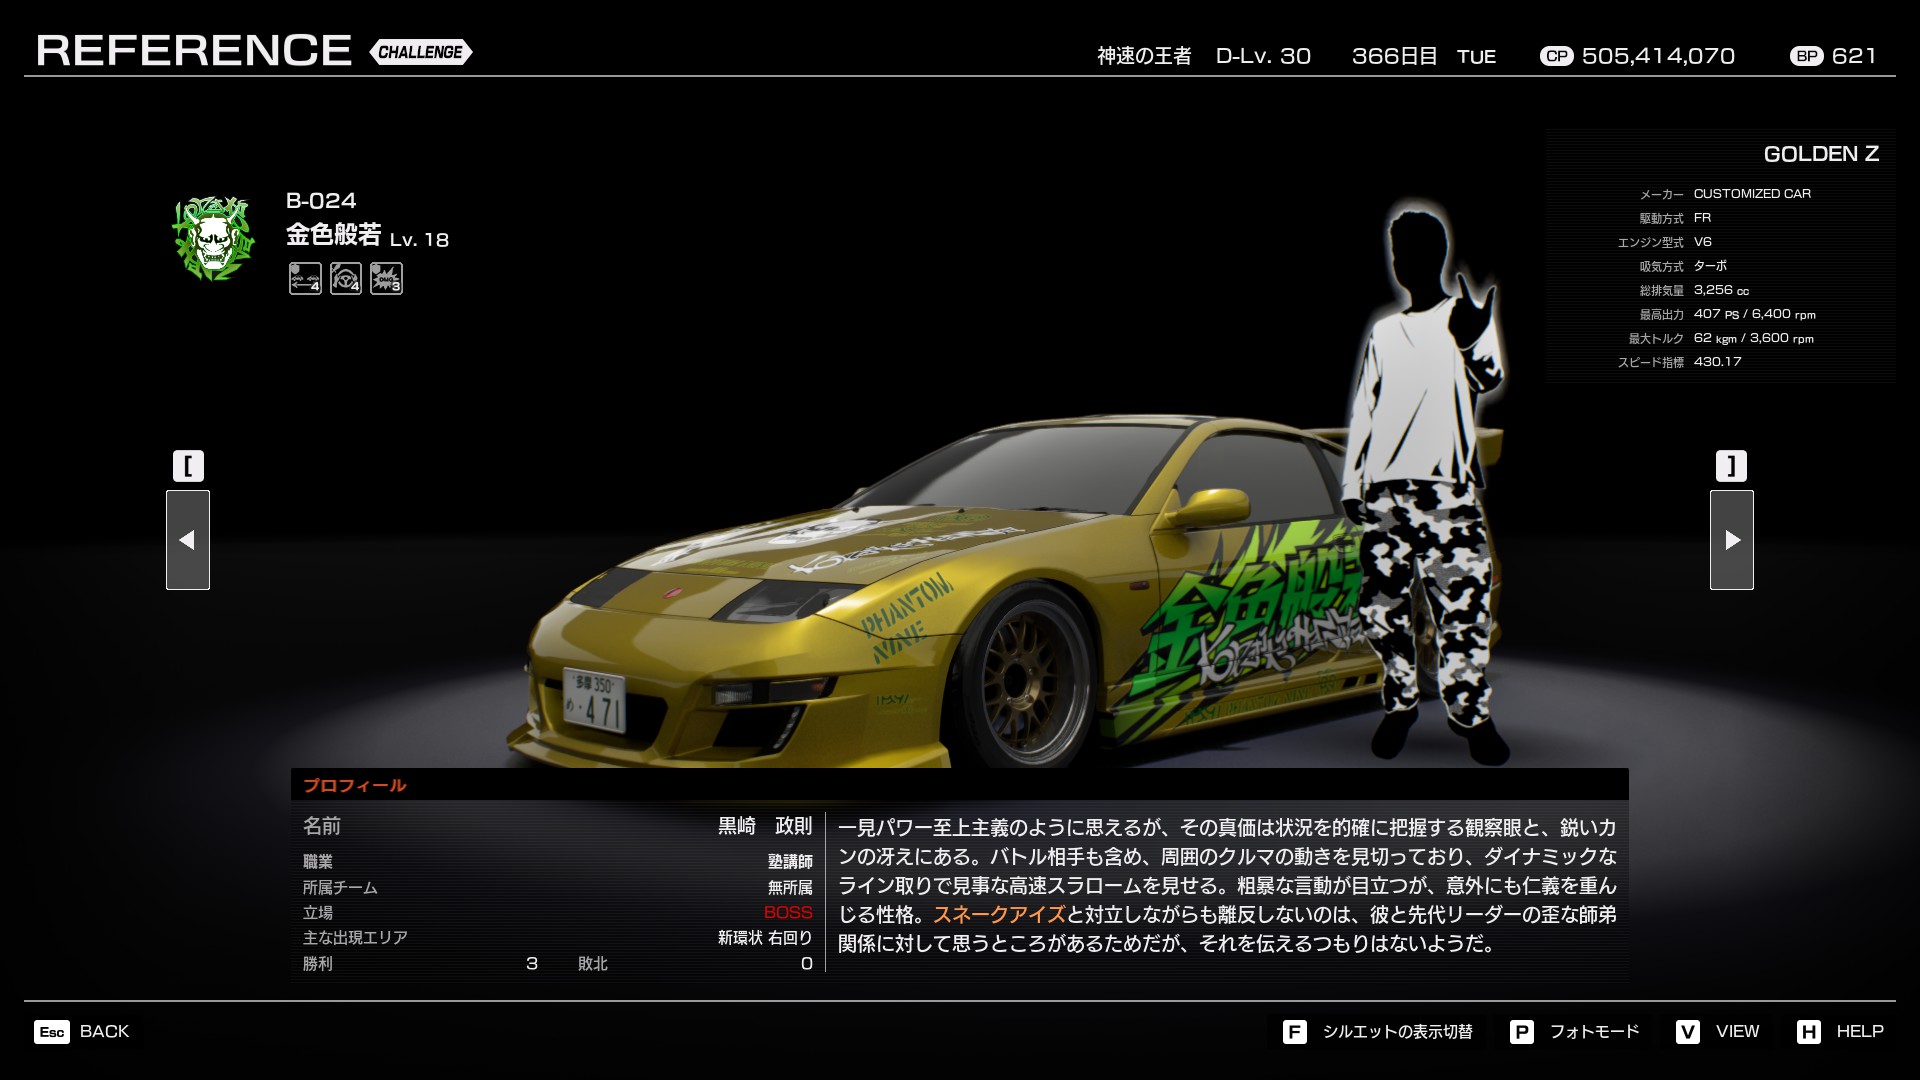The width and height of the screenshot is (1920, 1080).
Task: Select the car distance skill icon
Action: pyautogui.click(x=305, y=279)
